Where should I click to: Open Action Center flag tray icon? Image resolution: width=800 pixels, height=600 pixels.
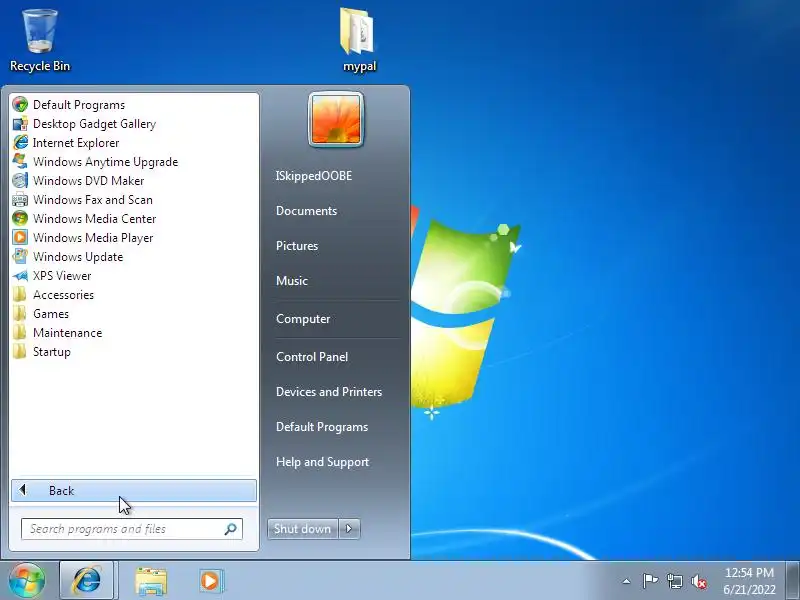650,581
